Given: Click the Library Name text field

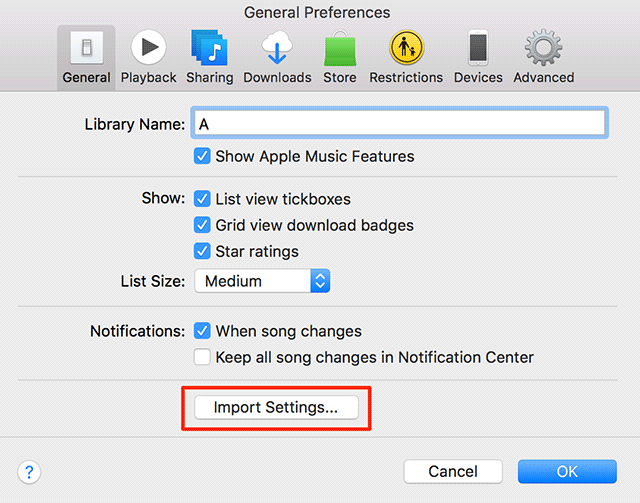Looking at the screenshot, I should pyautogui.click(x=400, y=123).
